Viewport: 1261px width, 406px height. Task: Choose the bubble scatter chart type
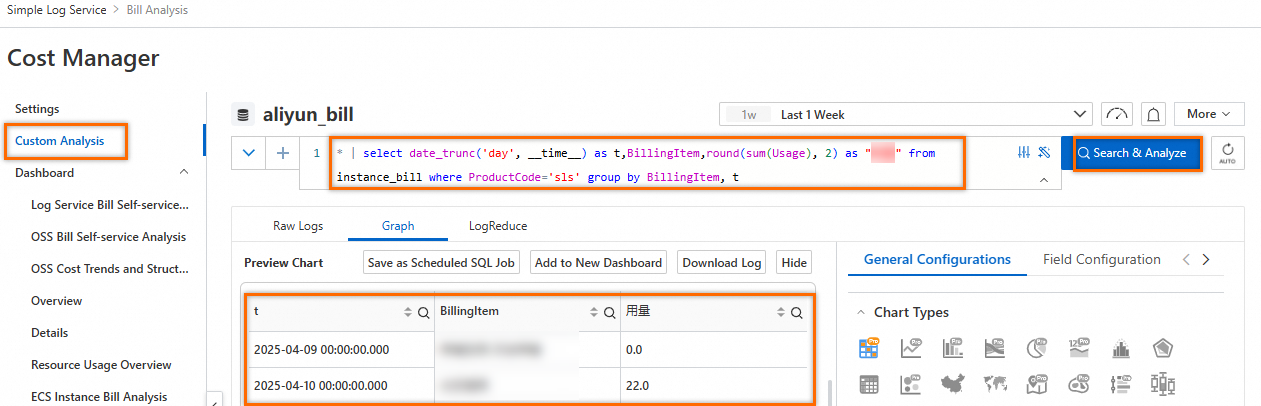click(x=910, y=384)
